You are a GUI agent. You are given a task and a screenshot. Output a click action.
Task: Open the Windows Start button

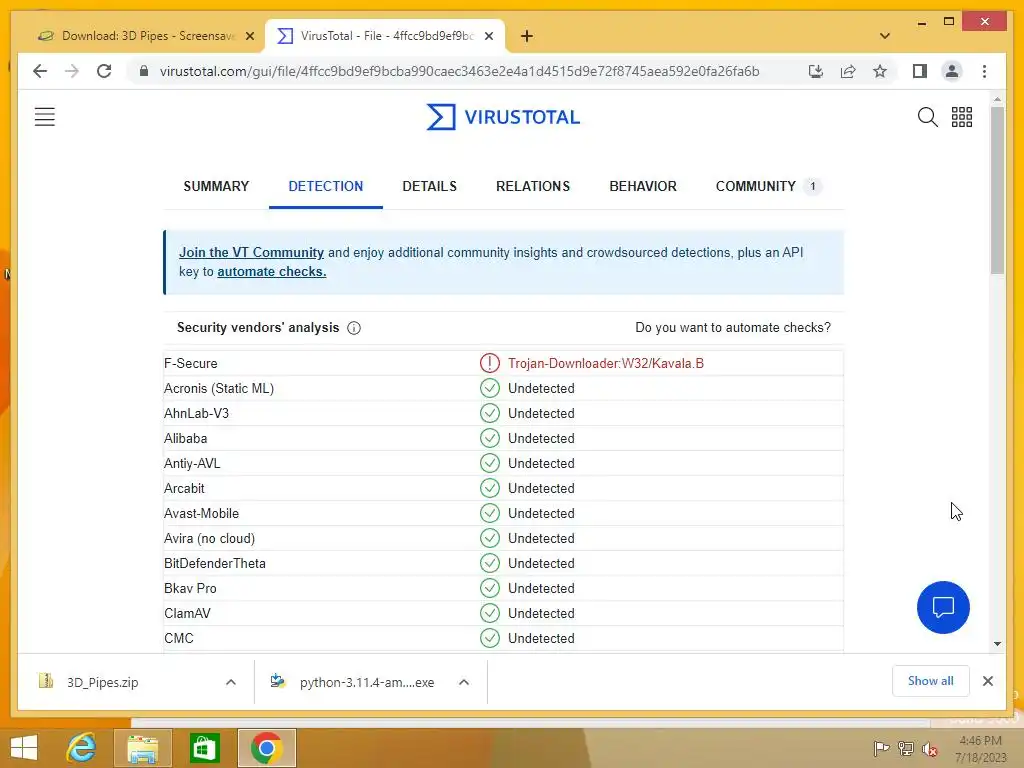point(24,748)
